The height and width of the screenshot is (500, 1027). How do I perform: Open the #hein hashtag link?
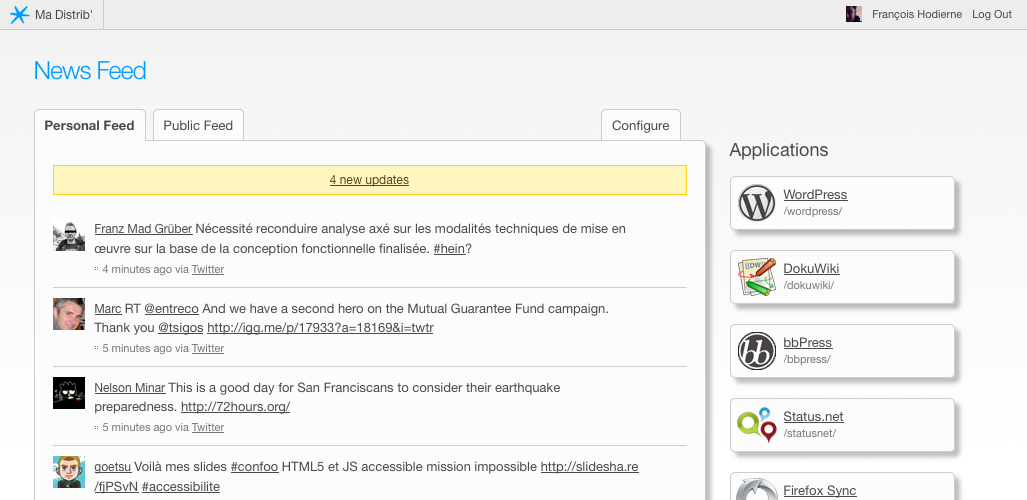click(448, 249)
